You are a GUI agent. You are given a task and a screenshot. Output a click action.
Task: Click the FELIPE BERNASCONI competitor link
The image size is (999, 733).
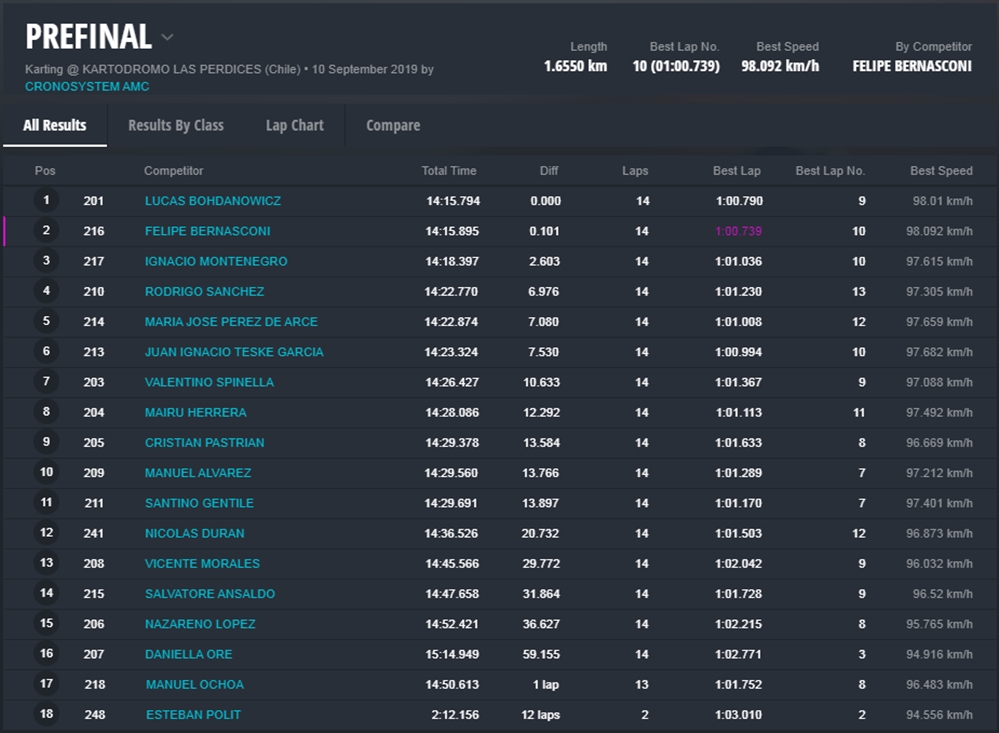coord(207,231)
